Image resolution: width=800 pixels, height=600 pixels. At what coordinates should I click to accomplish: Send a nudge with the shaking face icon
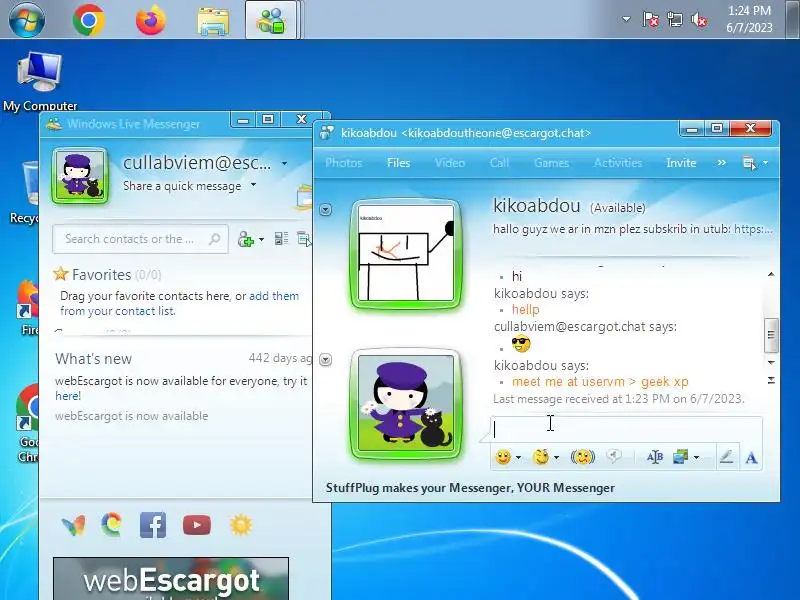point(583,457)
